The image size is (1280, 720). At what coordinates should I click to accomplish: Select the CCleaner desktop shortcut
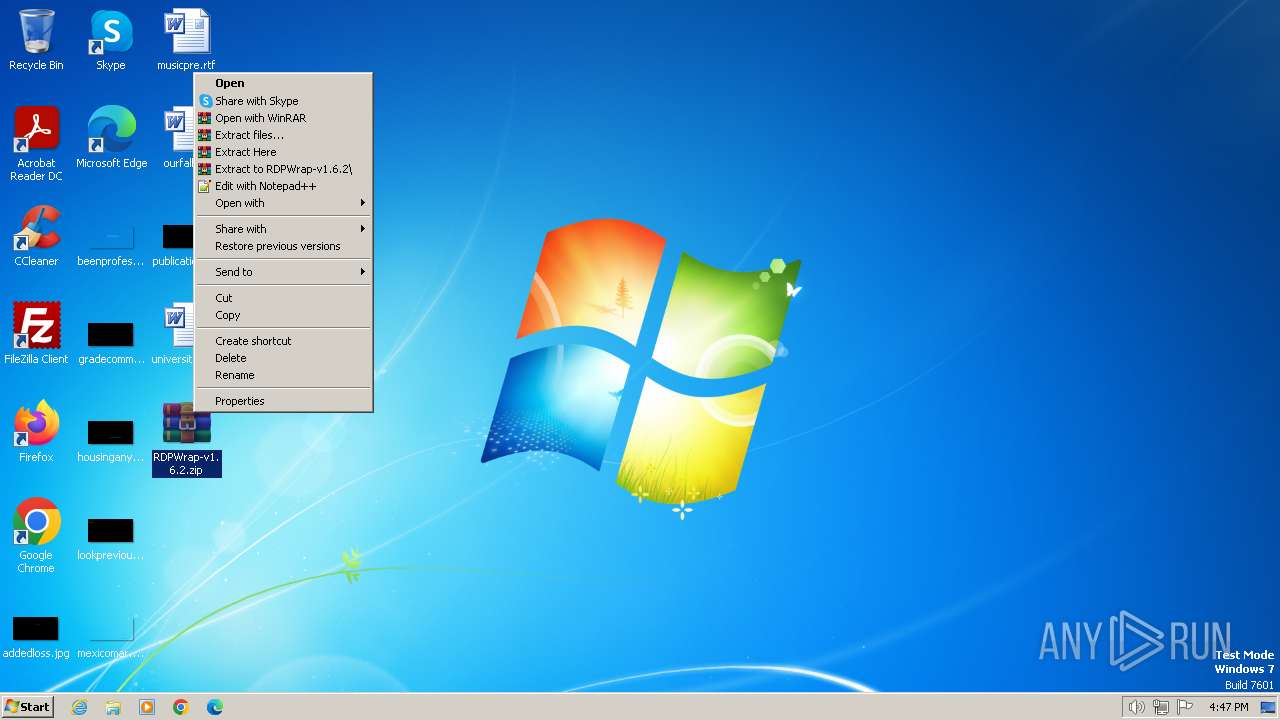click(36, 236)
